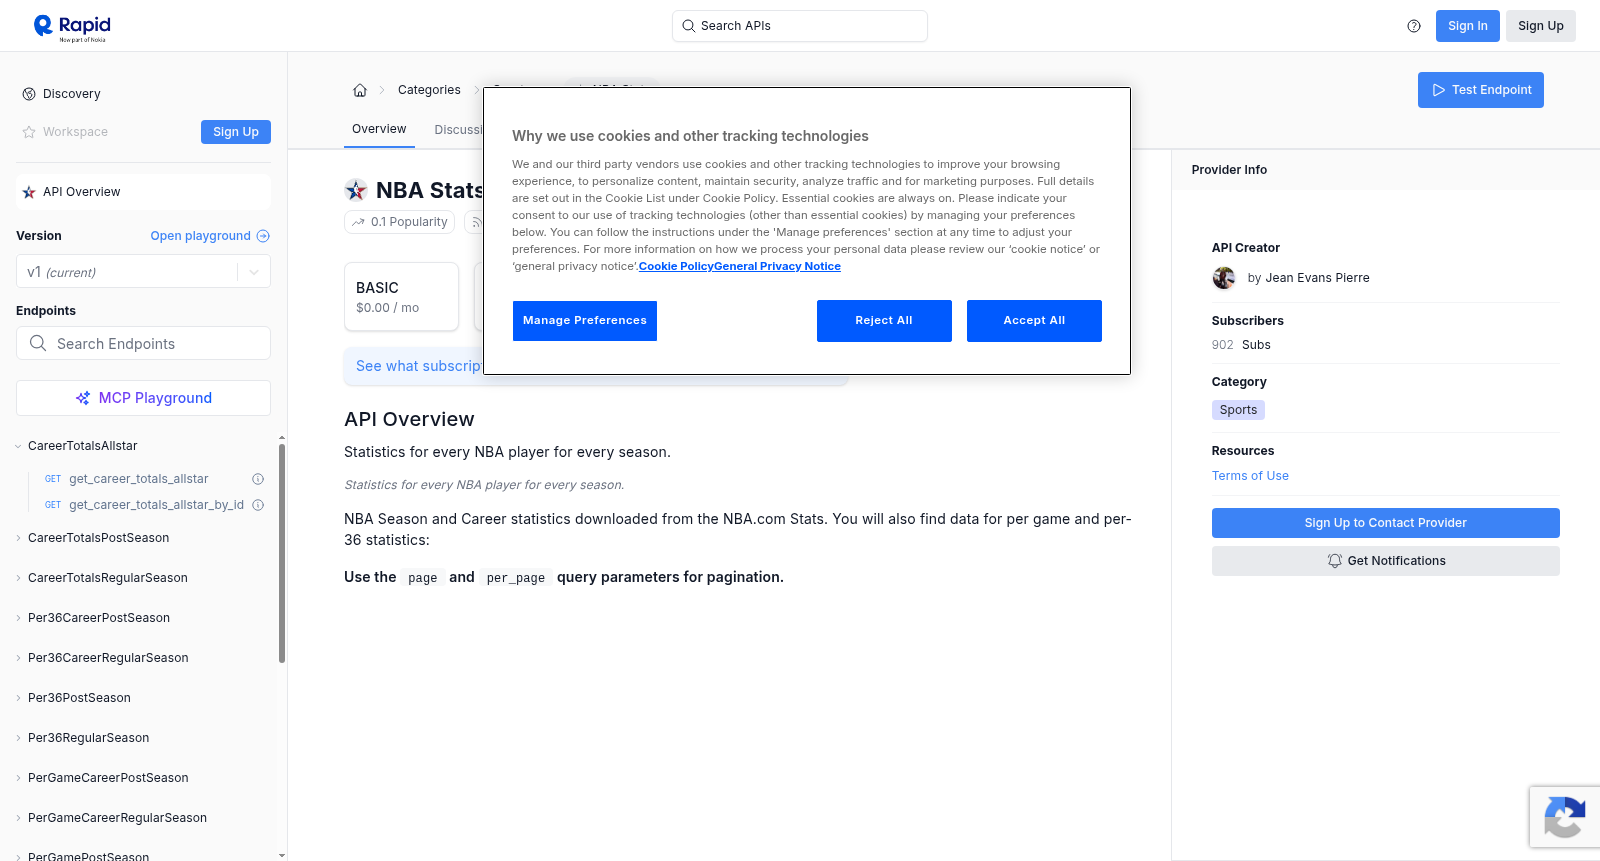The width and height of the screenshot is (1600, 861).
Task: Click the MCP Playground button
Action: pos(143,398)
